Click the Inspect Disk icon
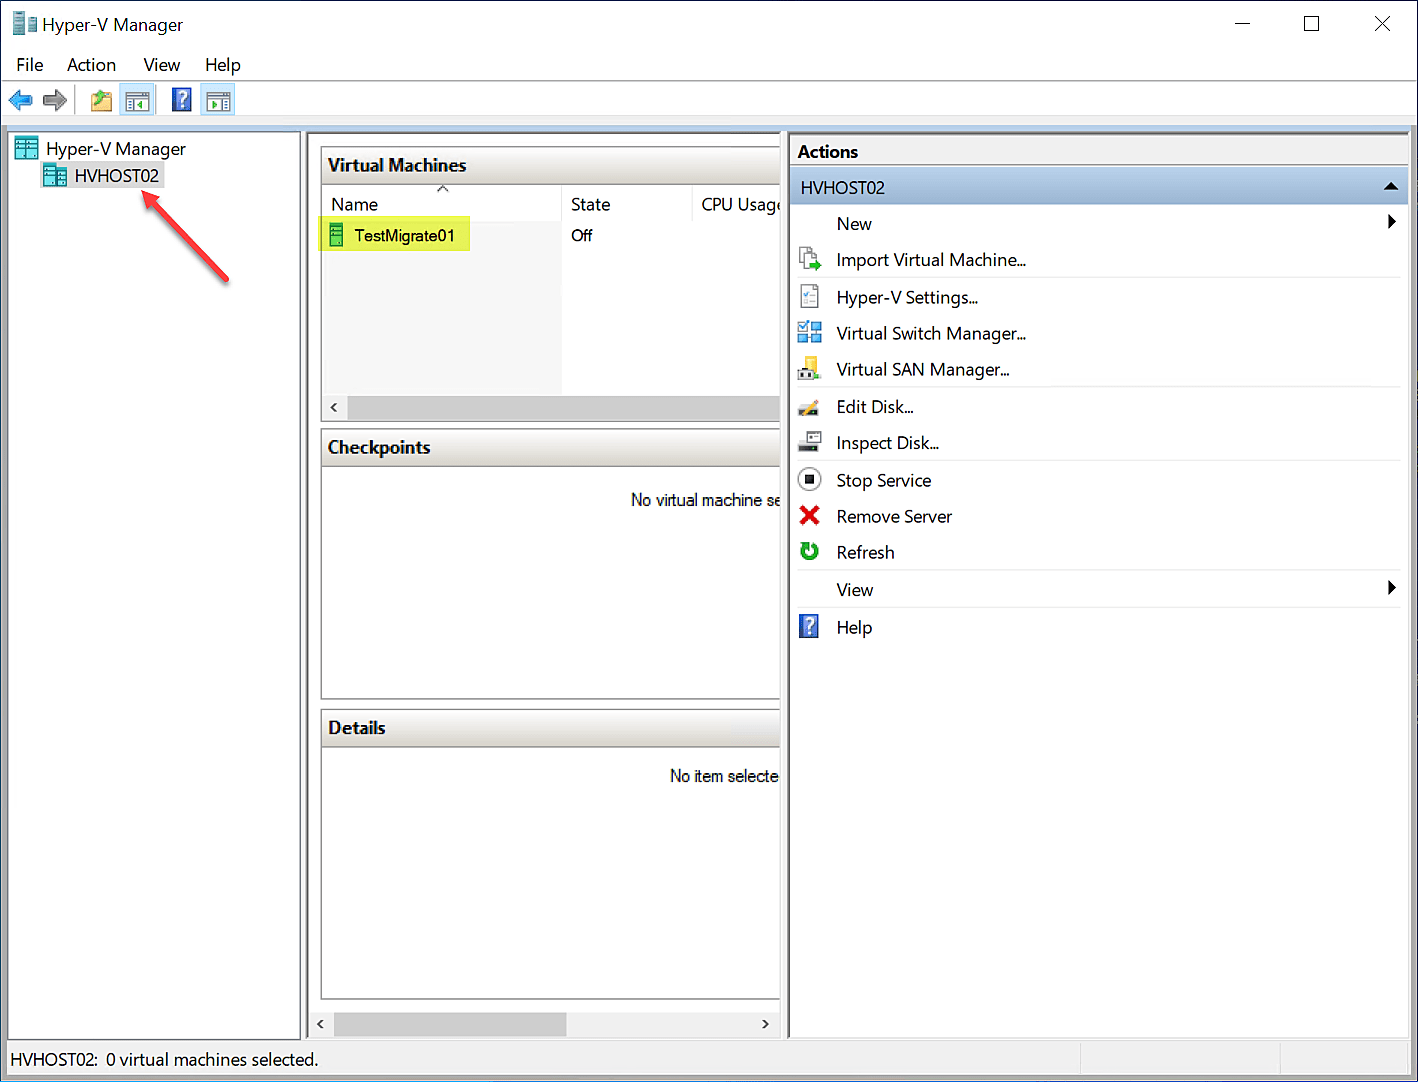 coord(810,442)
